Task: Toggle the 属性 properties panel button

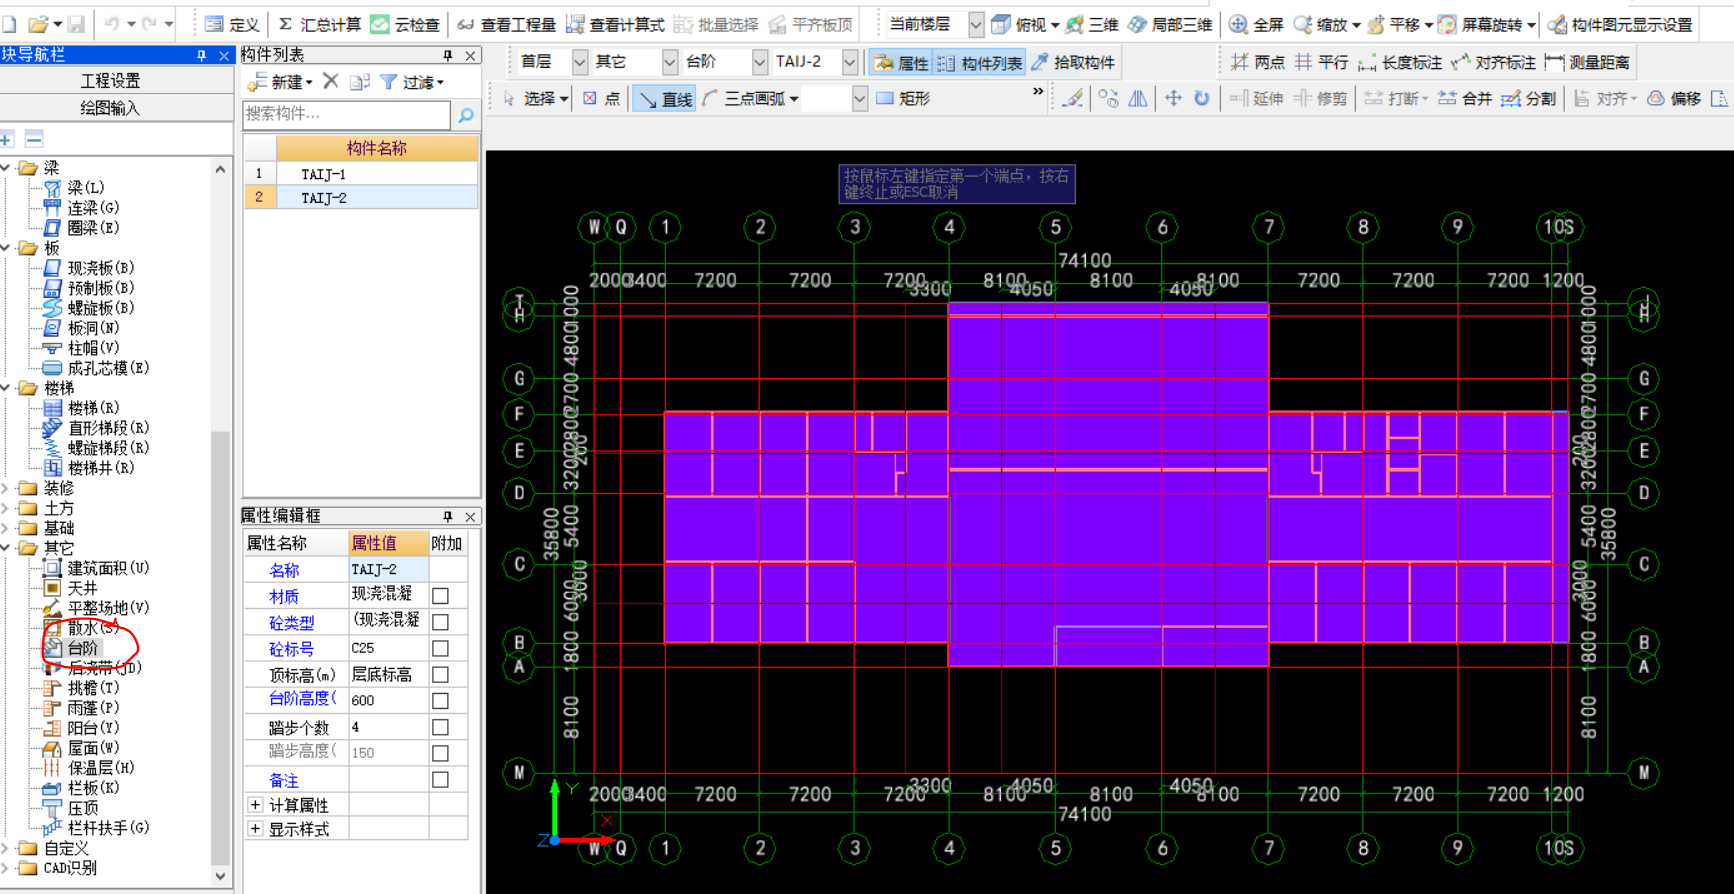Action: (x=901, y=62)
